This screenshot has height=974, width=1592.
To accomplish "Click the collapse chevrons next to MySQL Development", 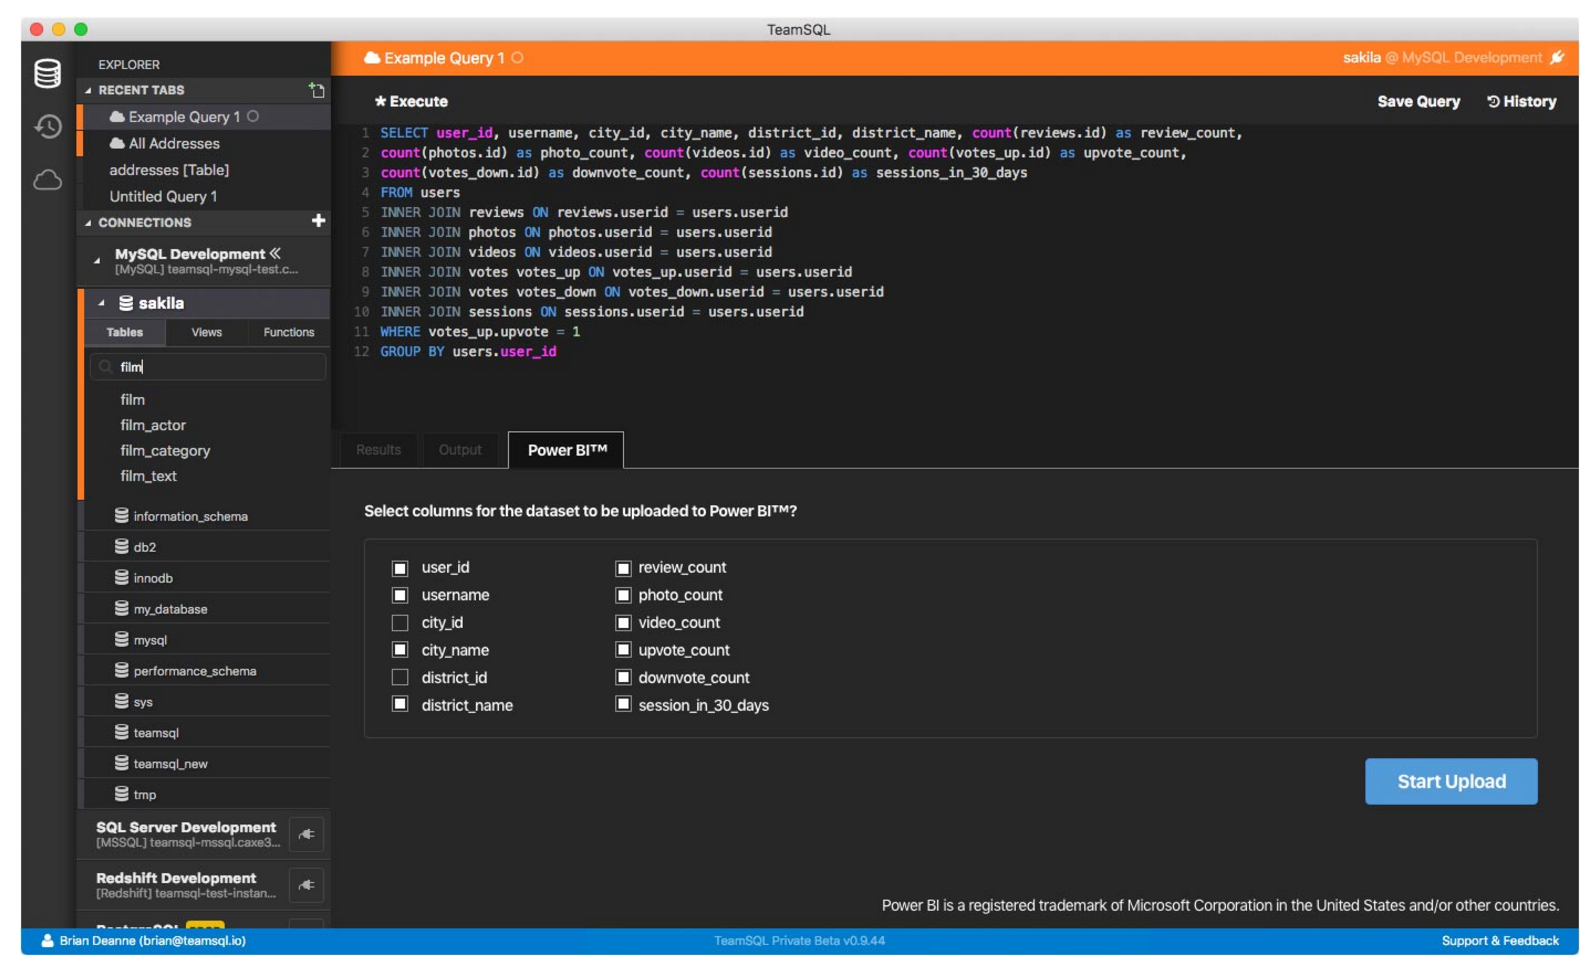I will [275, 253].
